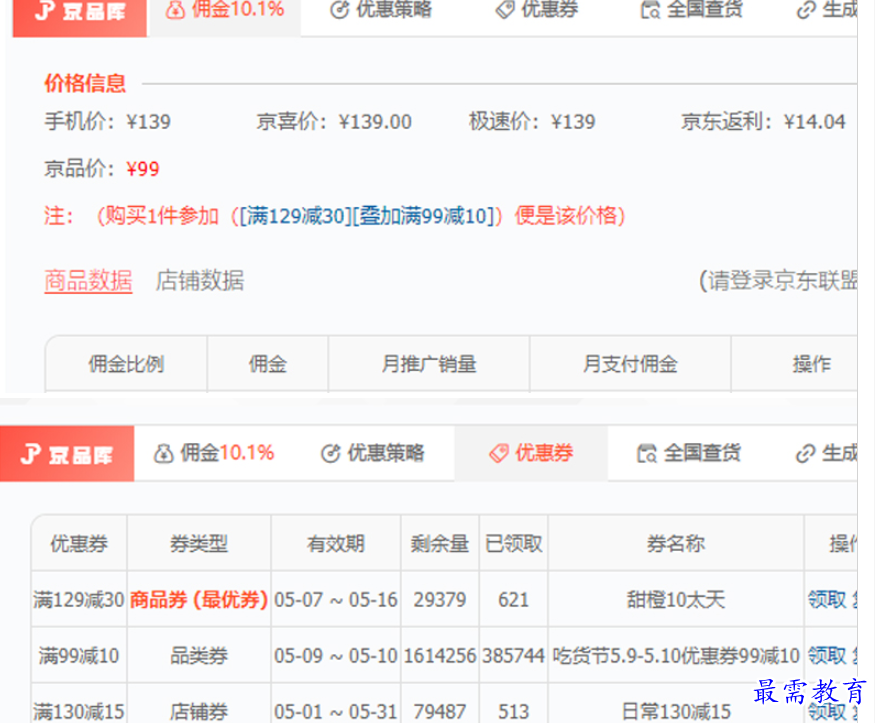Viewport: 875px width, 723px height.
Task: Click chain link icon in lower panel
Action: point(806,454)
